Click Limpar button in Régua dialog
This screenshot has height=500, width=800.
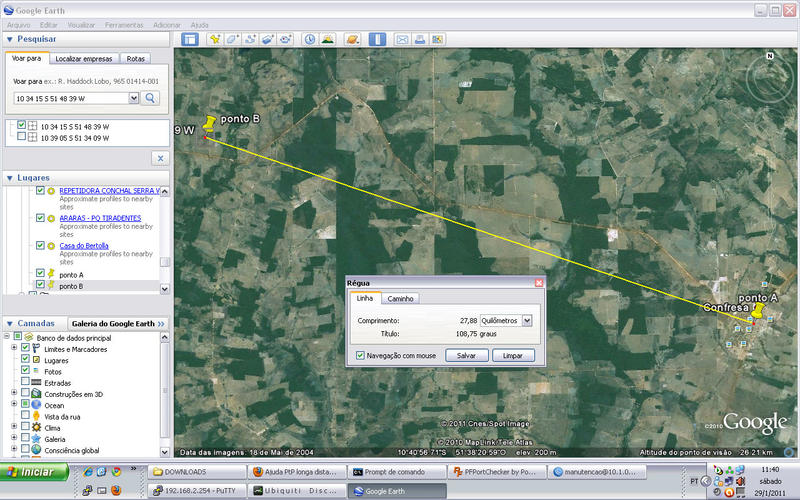pos(513,356)
